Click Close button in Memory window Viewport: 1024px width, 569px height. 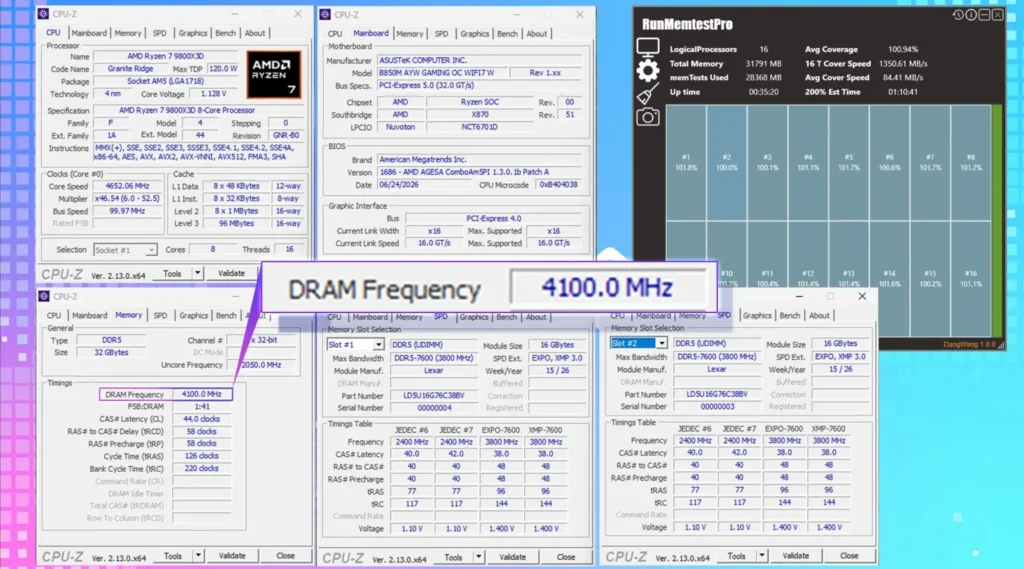click(285, 556)
